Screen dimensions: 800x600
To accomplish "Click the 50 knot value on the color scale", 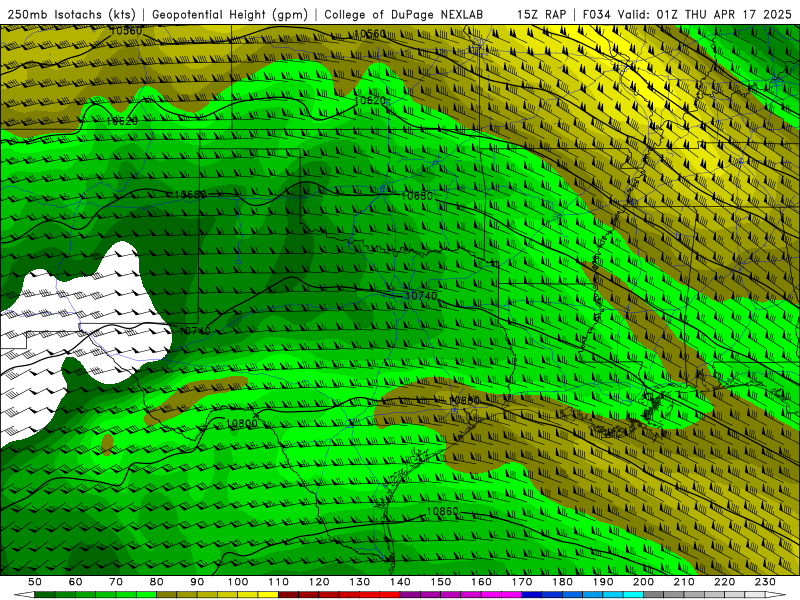I will pos(35,582).
